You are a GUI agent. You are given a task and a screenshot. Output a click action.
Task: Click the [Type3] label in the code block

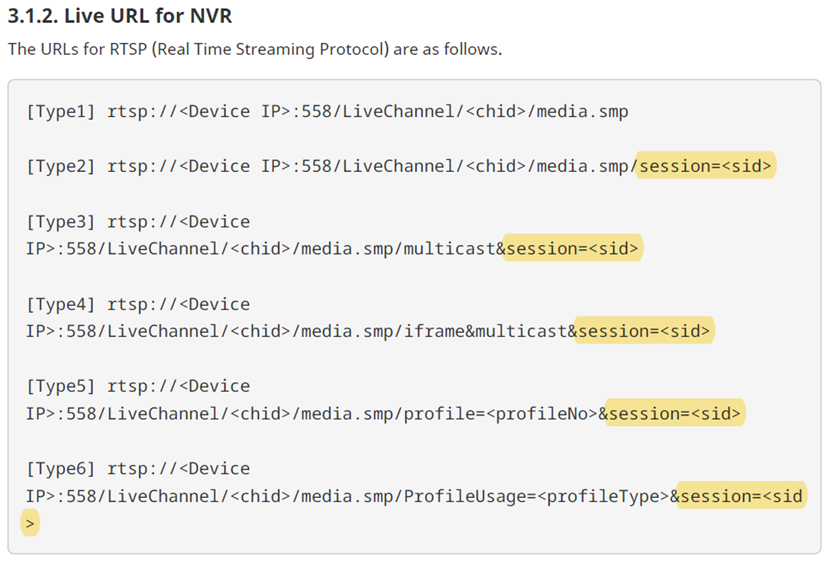(x=61, y=221)
